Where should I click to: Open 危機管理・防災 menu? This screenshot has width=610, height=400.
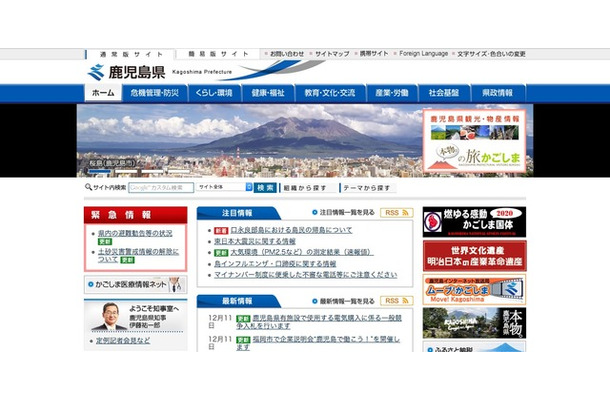tap(155, 93)
